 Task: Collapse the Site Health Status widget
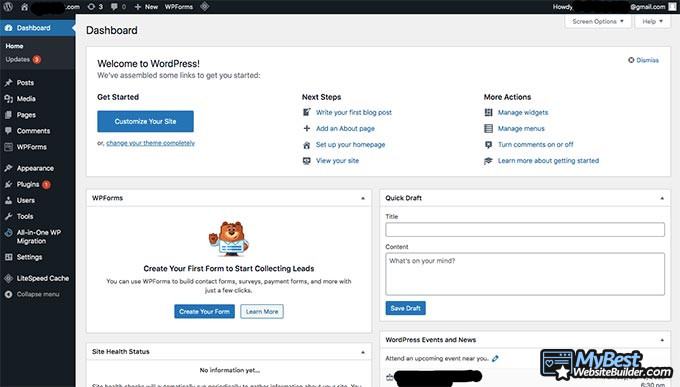tap(363, 352)
